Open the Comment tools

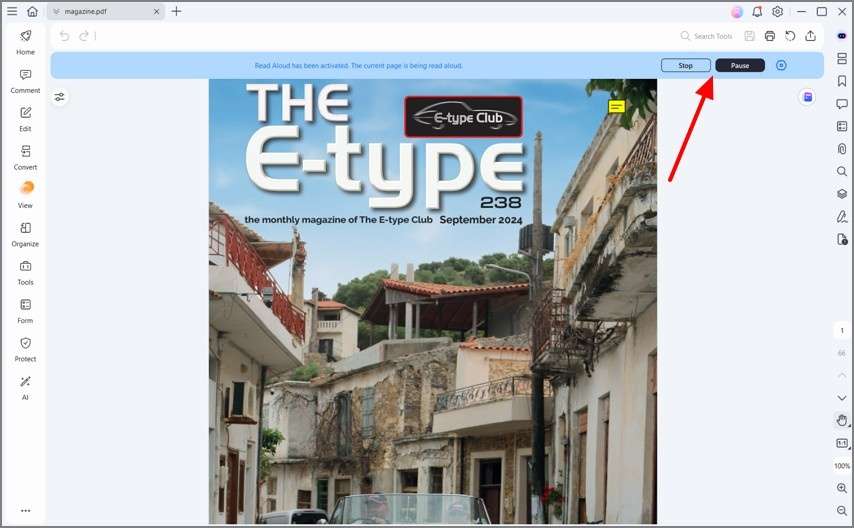25,81
